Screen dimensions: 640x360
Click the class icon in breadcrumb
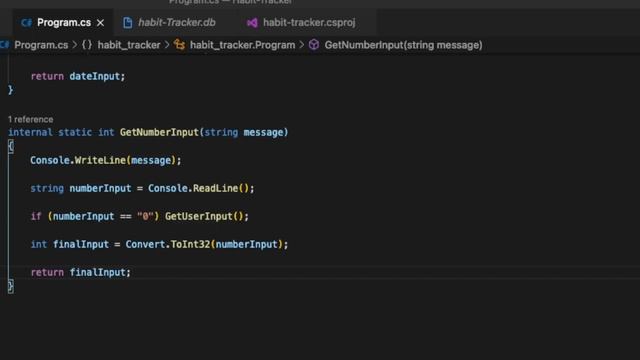coord(179,44)
